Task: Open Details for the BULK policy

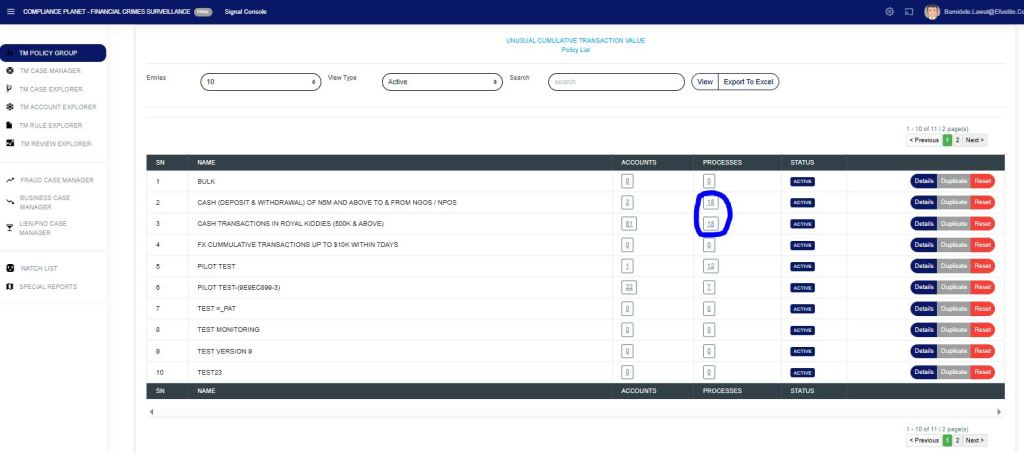Action: tap(923, 181)
